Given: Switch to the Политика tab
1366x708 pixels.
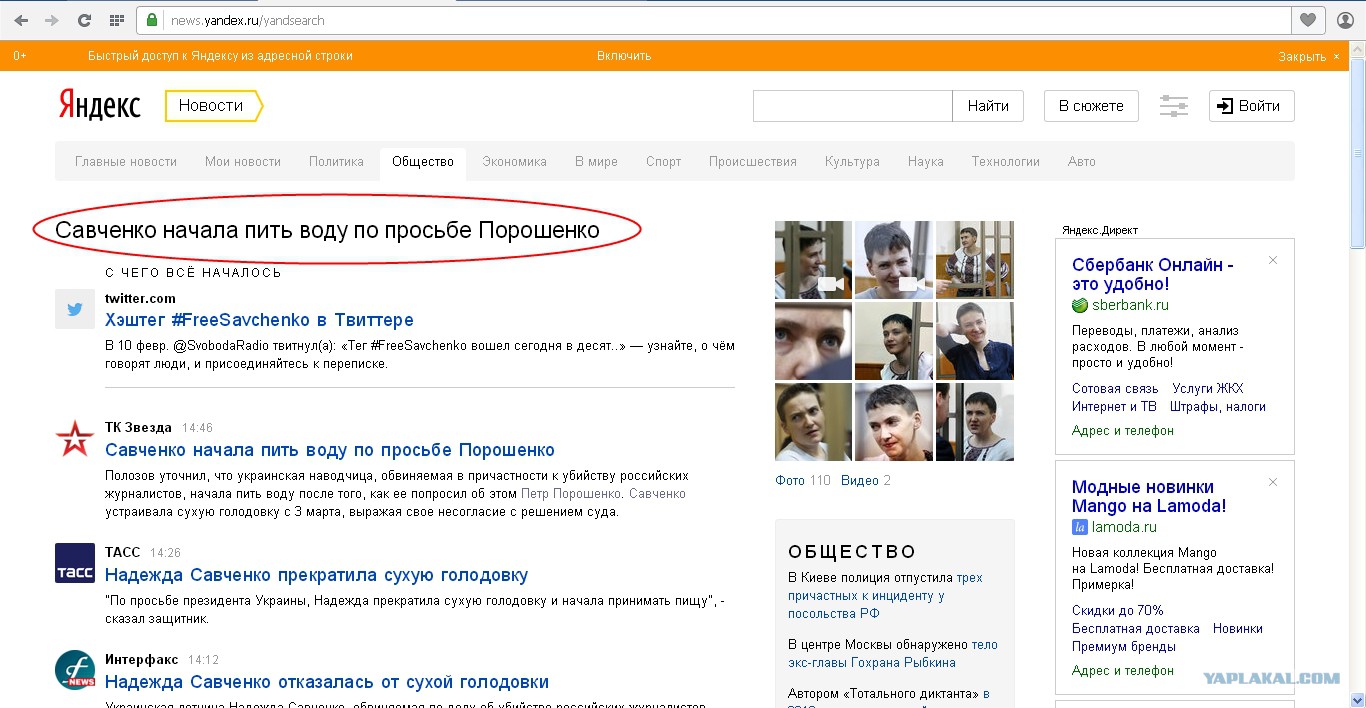Looking at the screenshot, I should pos(336,161).
